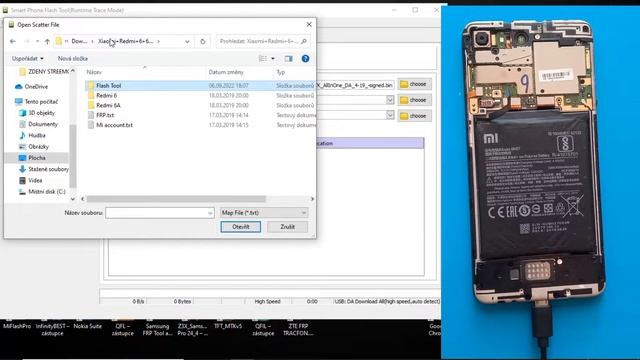Click the Dow... breadcrumb segment
The width and height of the screenshot is (640, 360).
(x=79, y=41)
